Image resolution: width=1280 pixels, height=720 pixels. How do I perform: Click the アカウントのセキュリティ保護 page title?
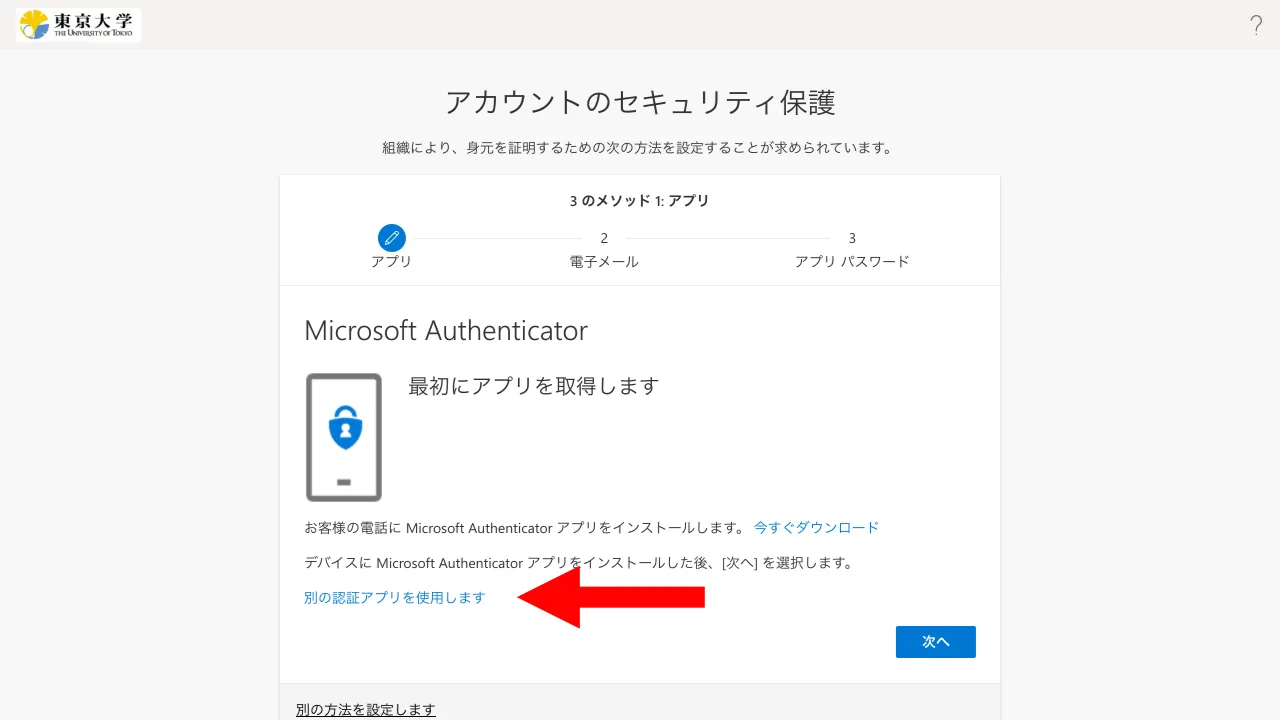tap(640, 102)
